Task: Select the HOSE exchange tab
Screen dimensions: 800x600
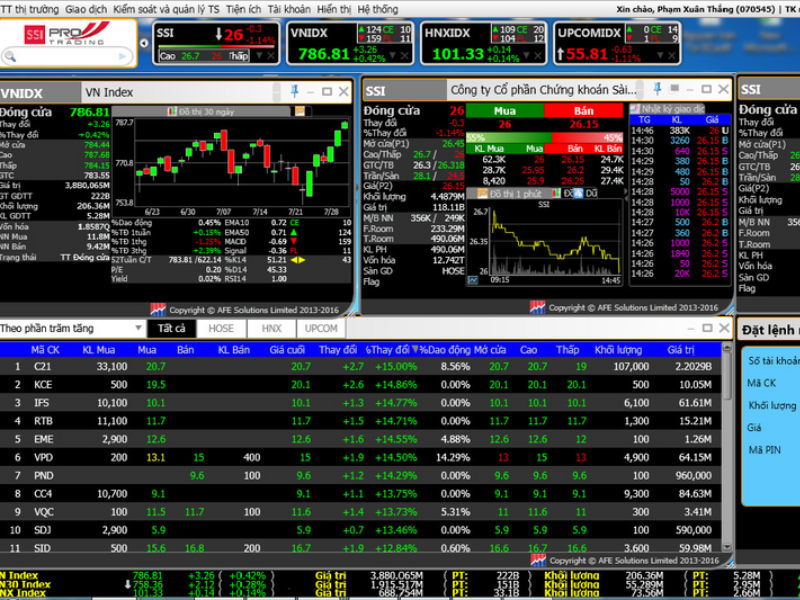Action: pyautogui.click(x=221, y=329)
